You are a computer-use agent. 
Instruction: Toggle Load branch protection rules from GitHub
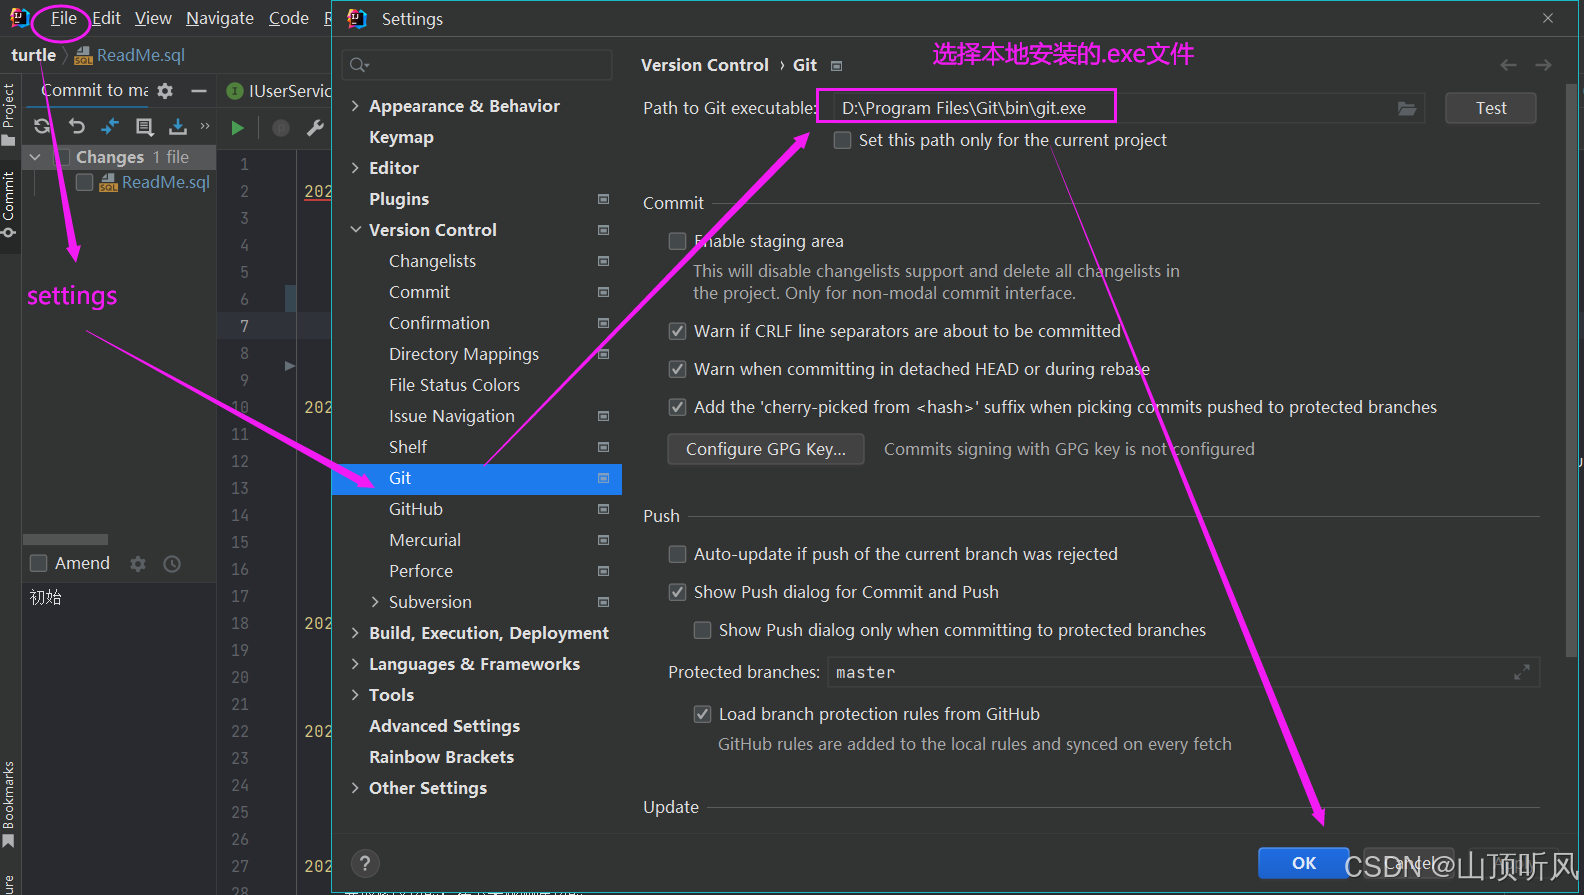point(702,714)
